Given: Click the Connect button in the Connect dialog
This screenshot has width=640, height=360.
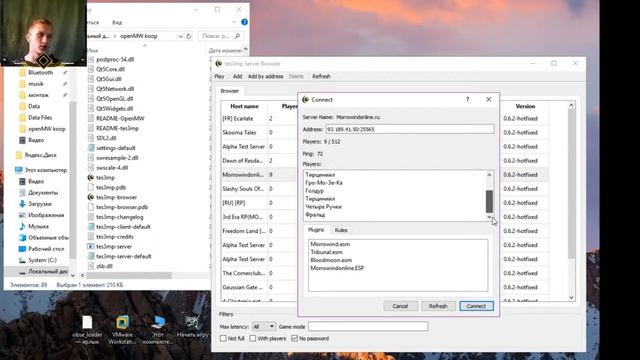Looking at the screenshot, I should tap(476, 306).
